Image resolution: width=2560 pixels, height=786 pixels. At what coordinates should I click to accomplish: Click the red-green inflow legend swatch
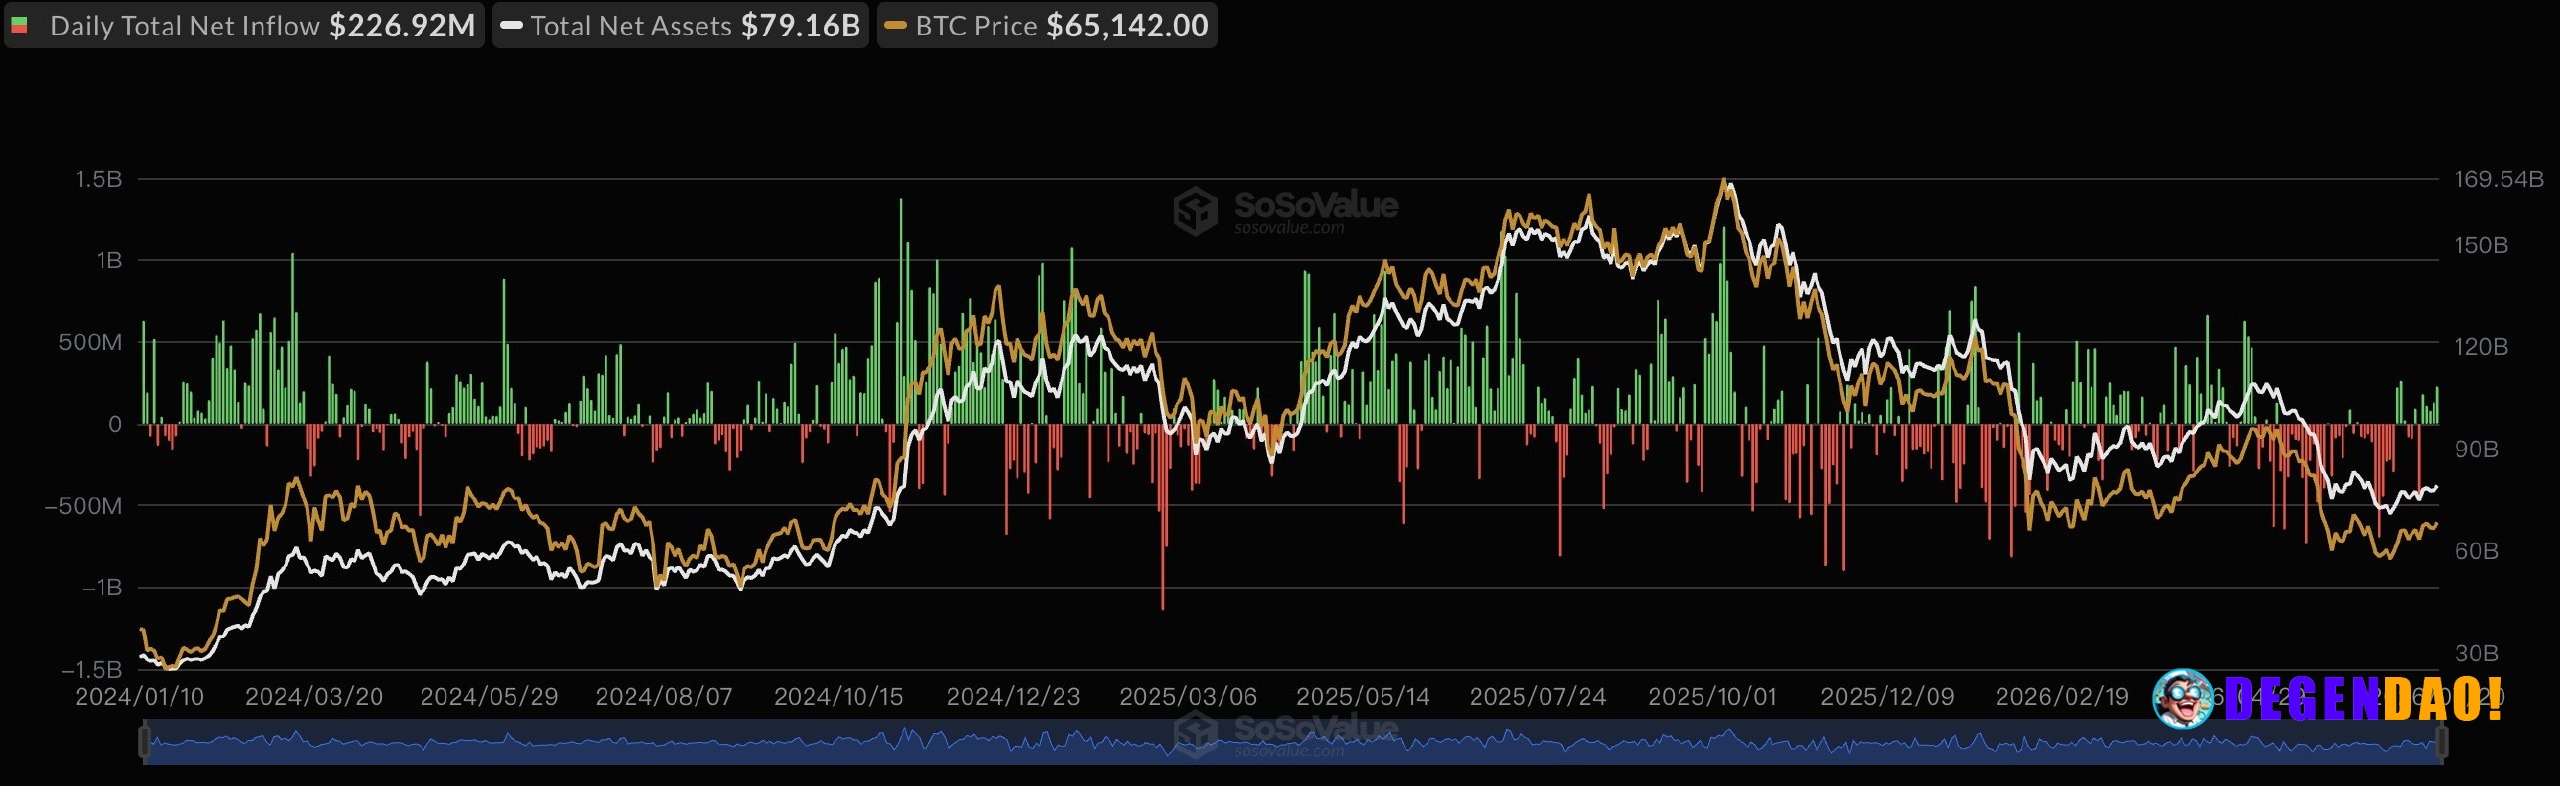click(19, 25)
